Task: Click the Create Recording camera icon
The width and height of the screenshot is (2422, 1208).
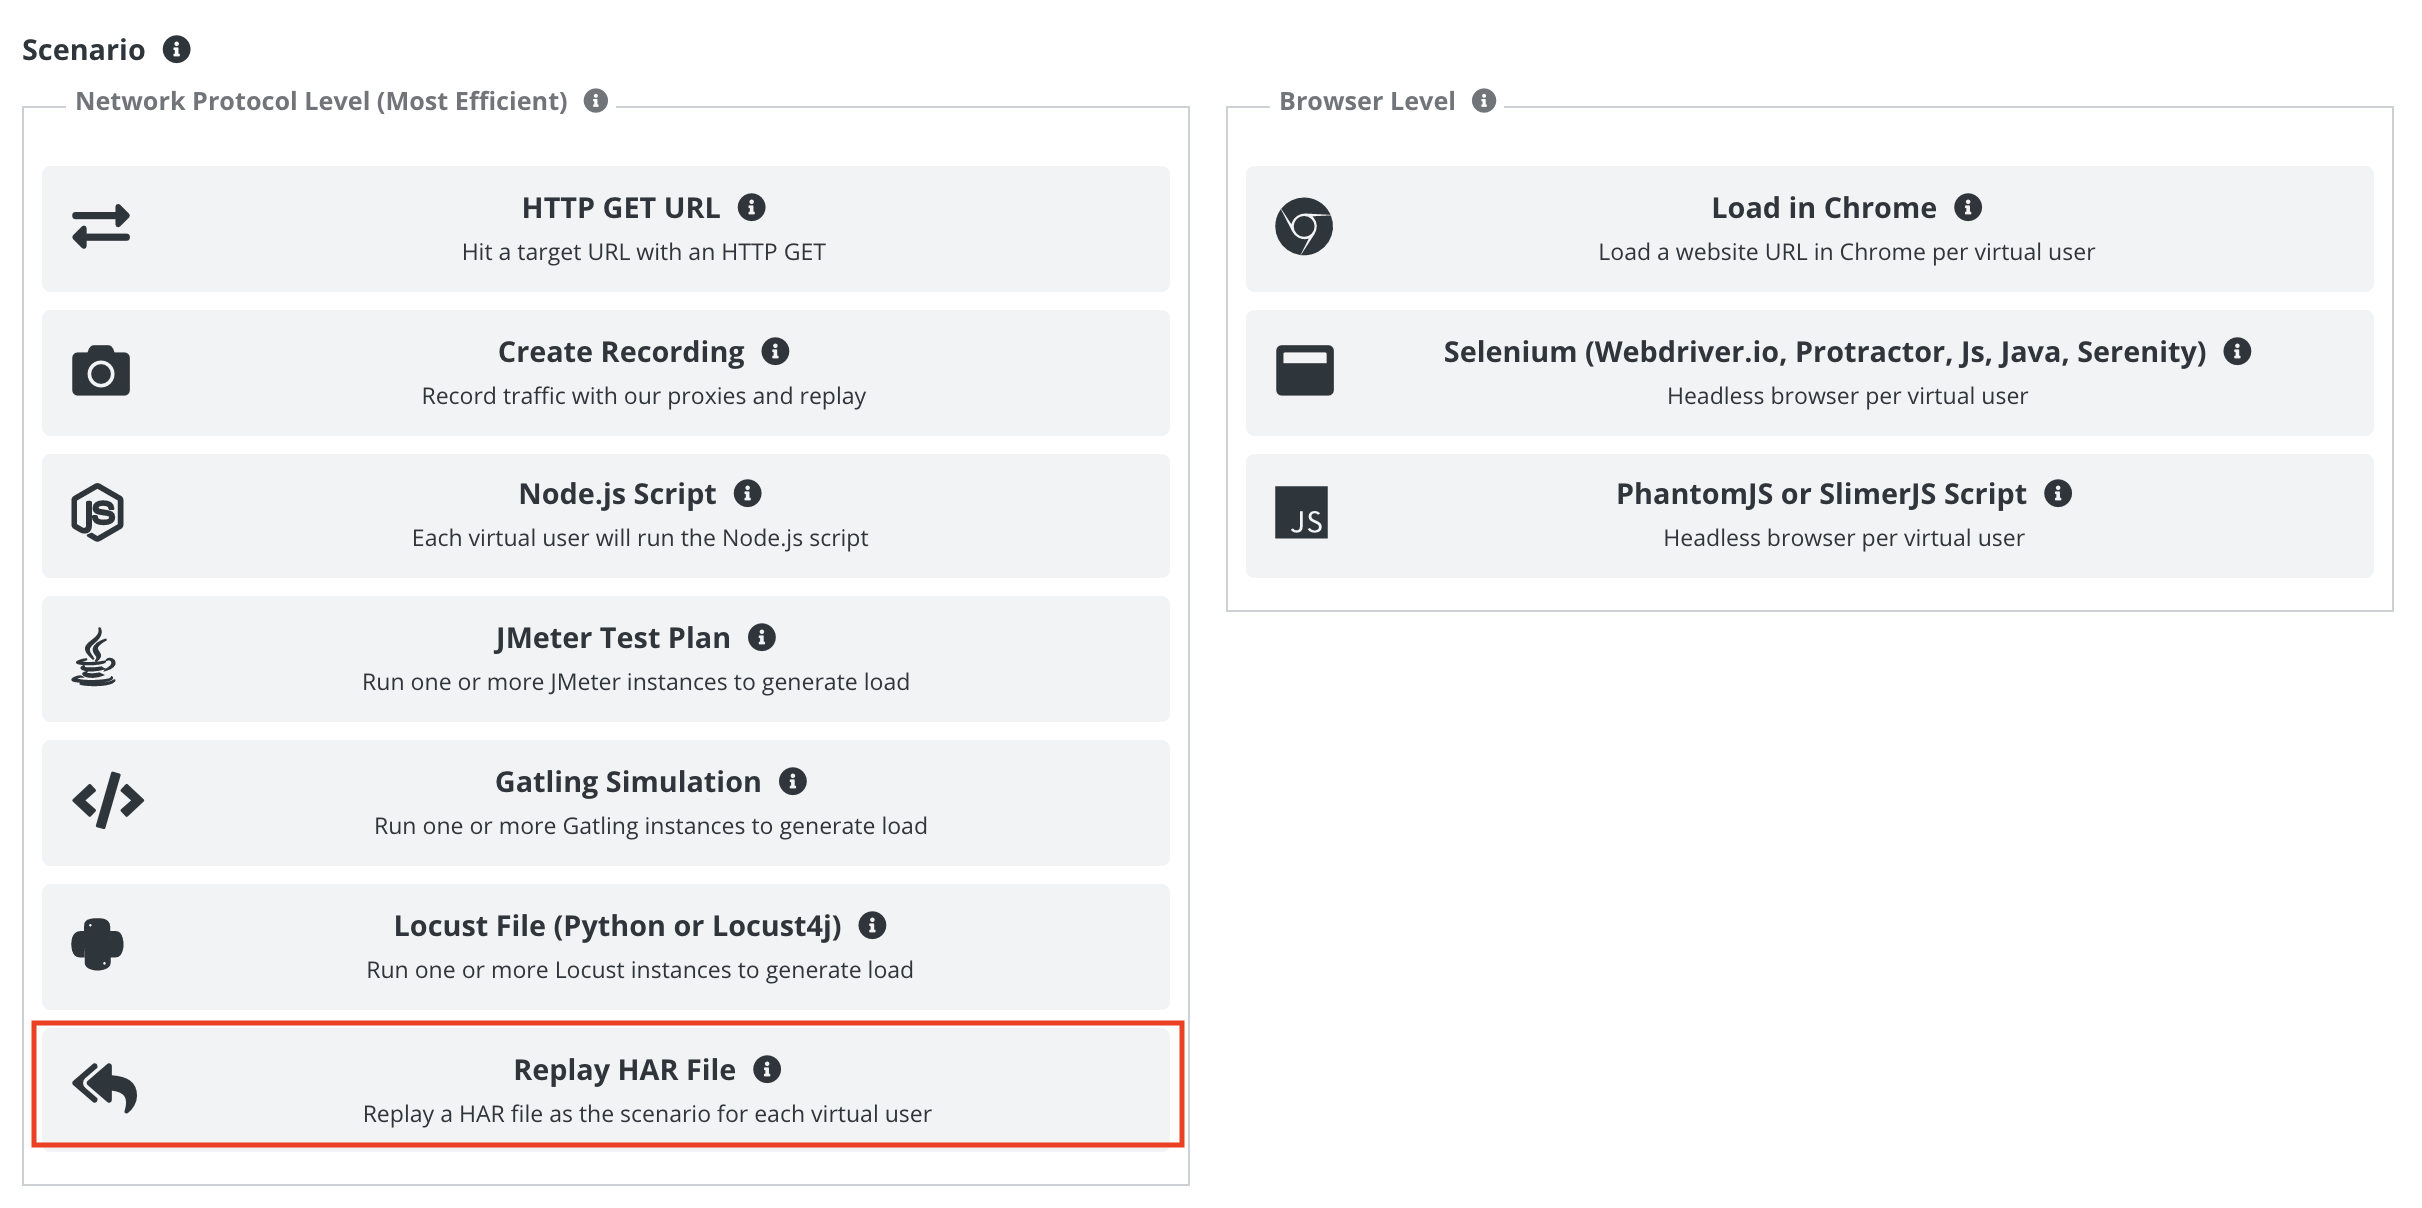Action: click(101, 371)
